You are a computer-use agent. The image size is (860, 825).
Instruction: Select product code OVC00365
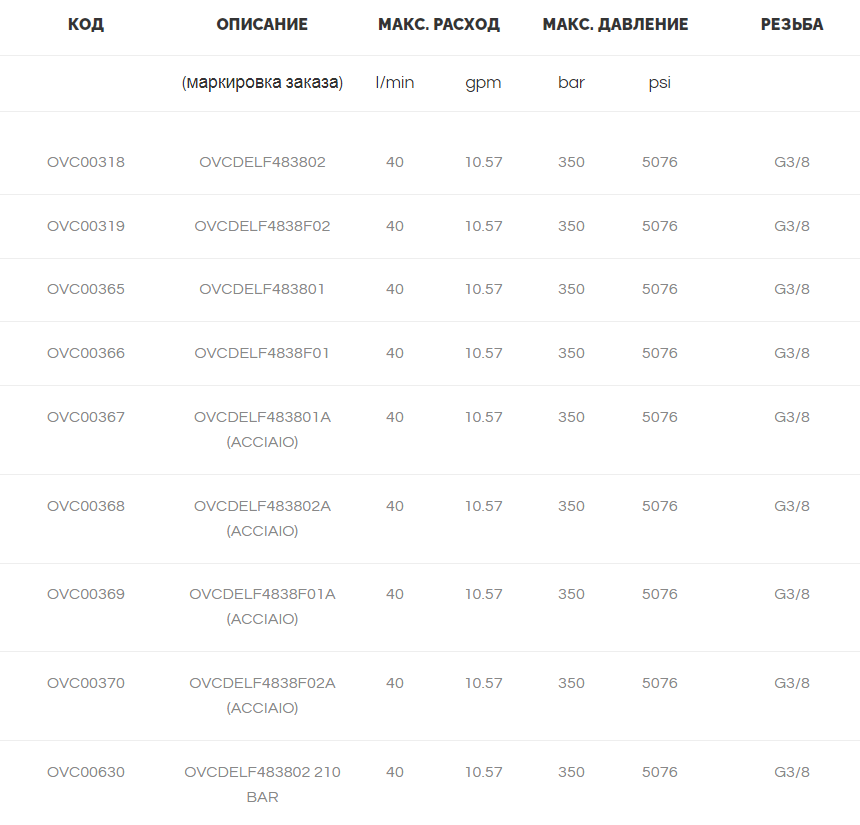[86, 289]
